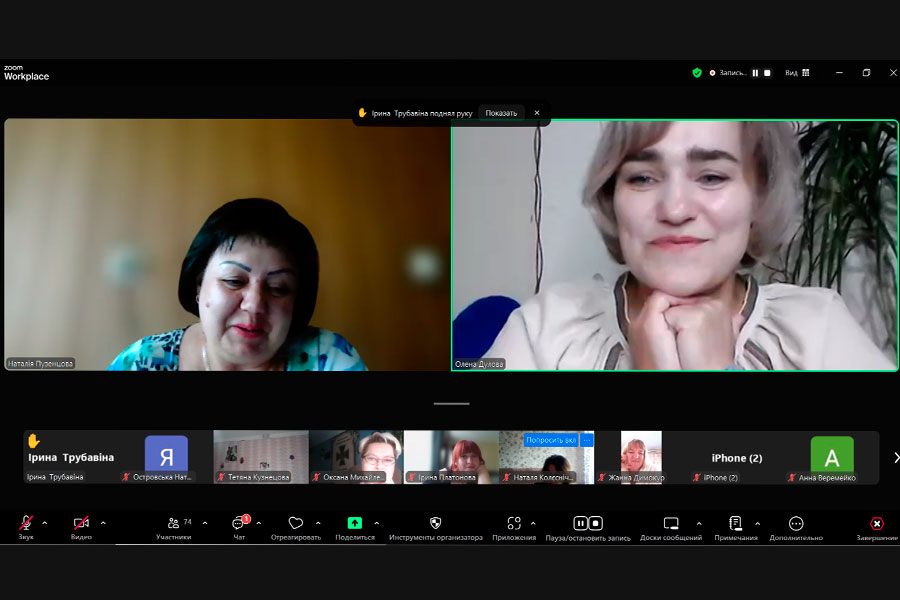Click the green encryption shield icon
Screen dimensions: 900x600
click(x=697, y=73)
